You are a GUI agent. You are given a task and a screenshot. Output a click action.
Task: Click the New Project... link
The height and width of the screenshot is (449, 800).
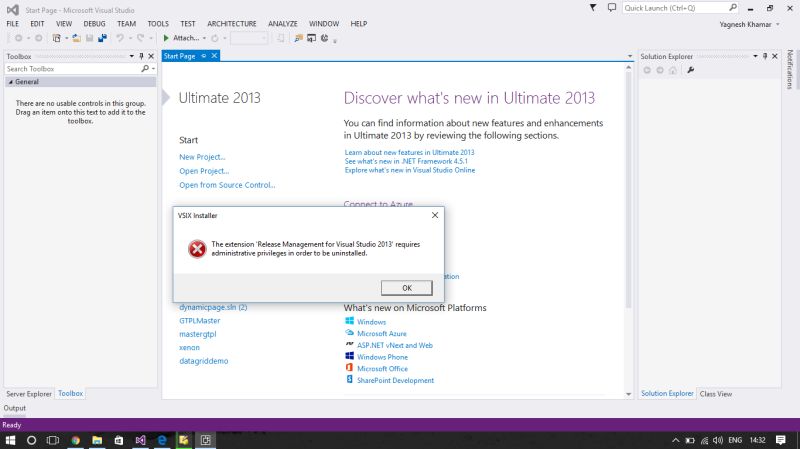202,157
